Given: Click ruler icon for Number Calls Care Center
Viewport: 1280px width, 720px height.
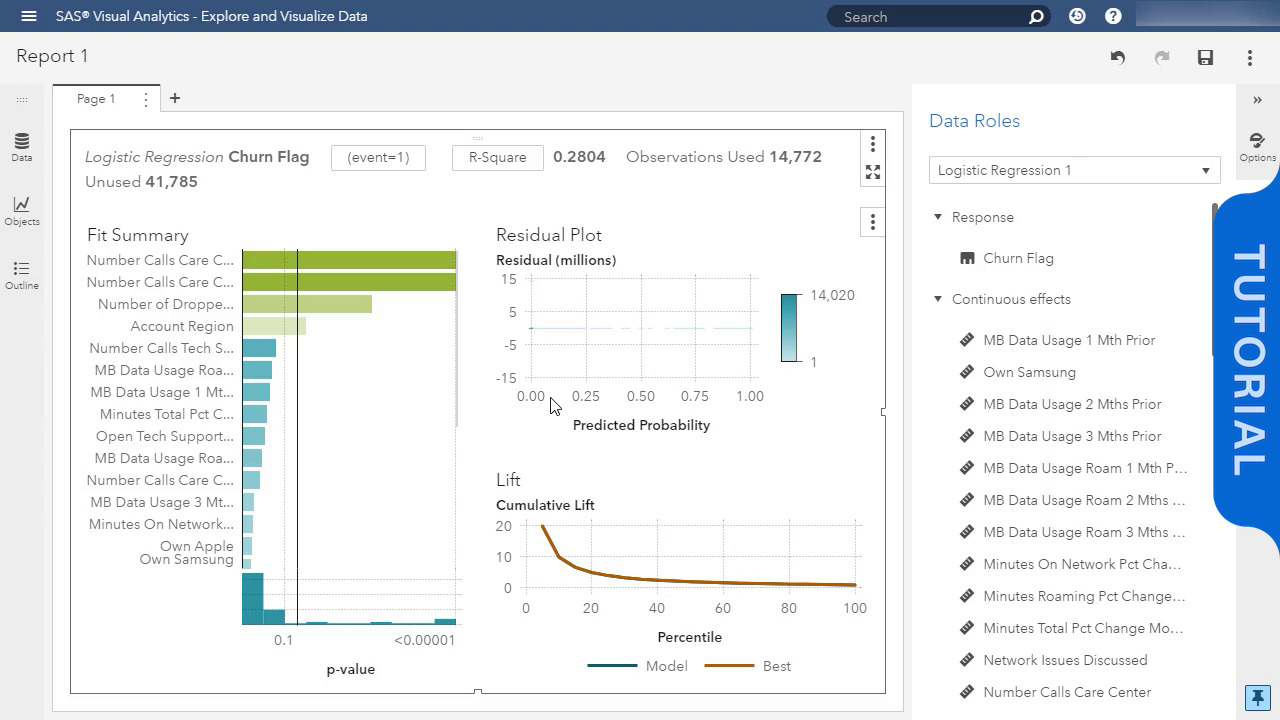Looking at the screenshot, I should [967, 692].
